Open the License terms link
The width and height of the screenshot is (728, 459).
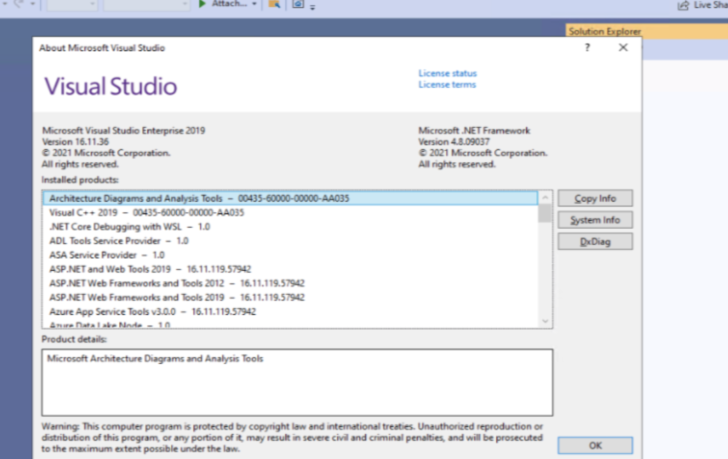447,84
